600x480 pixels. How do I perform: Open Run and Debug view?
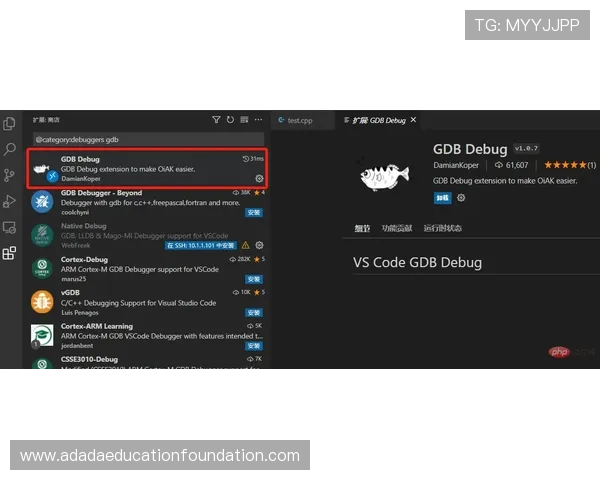(x=10, y=201)
